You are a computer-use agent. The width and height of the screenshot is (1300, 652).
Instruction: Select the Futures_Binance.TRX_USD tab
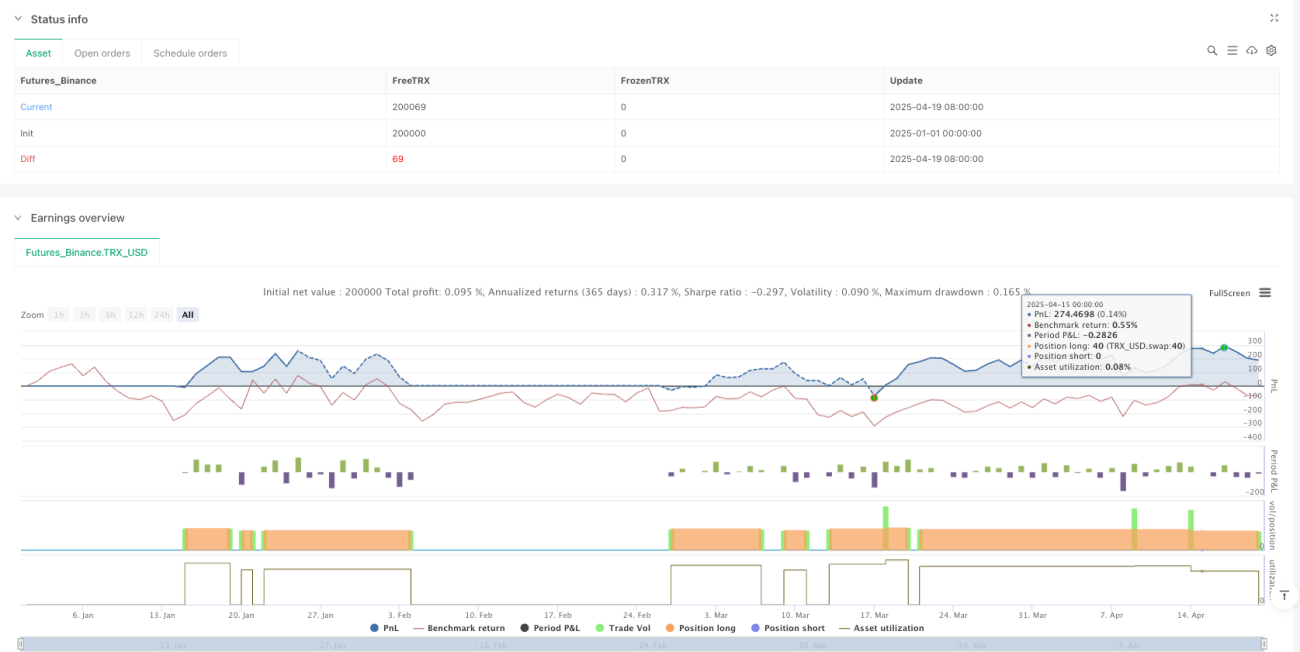[x=87, y=252]
